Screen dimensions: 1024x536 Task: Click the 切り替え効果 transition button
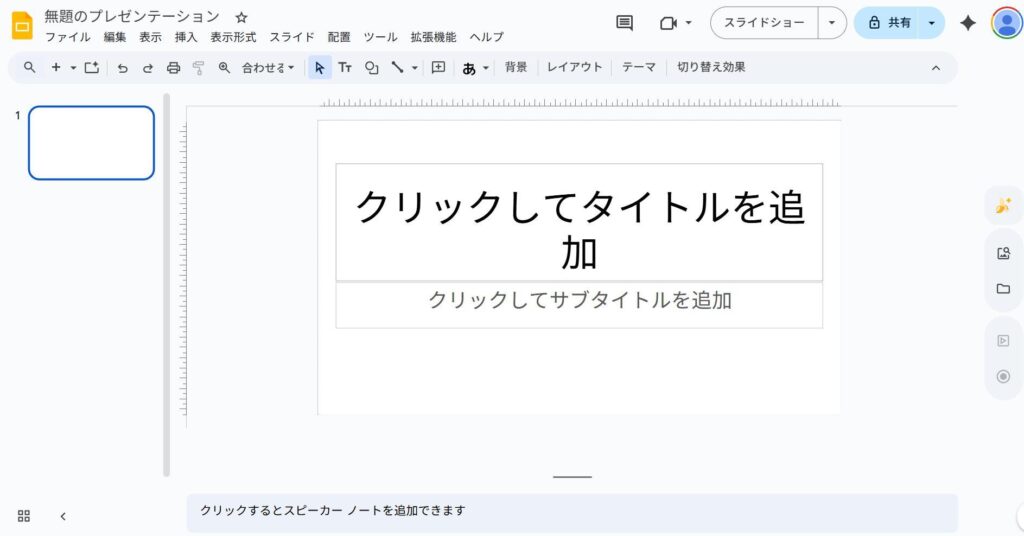point(711,67)
